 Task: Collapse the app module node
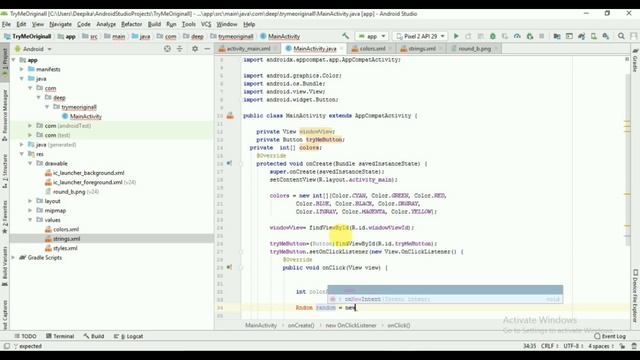14,60
